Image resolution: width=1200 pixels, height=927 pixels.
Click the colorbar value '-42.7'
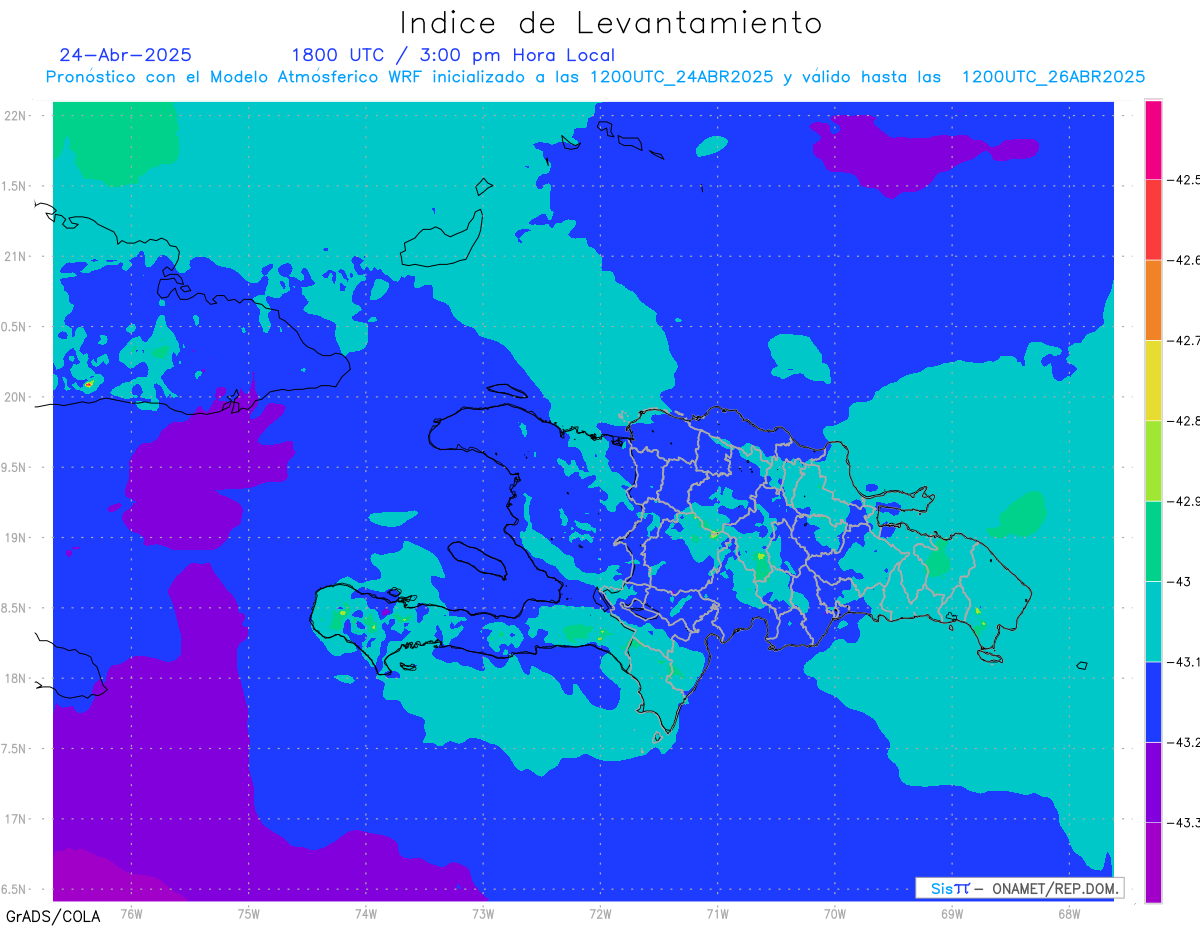point(1185,341)
